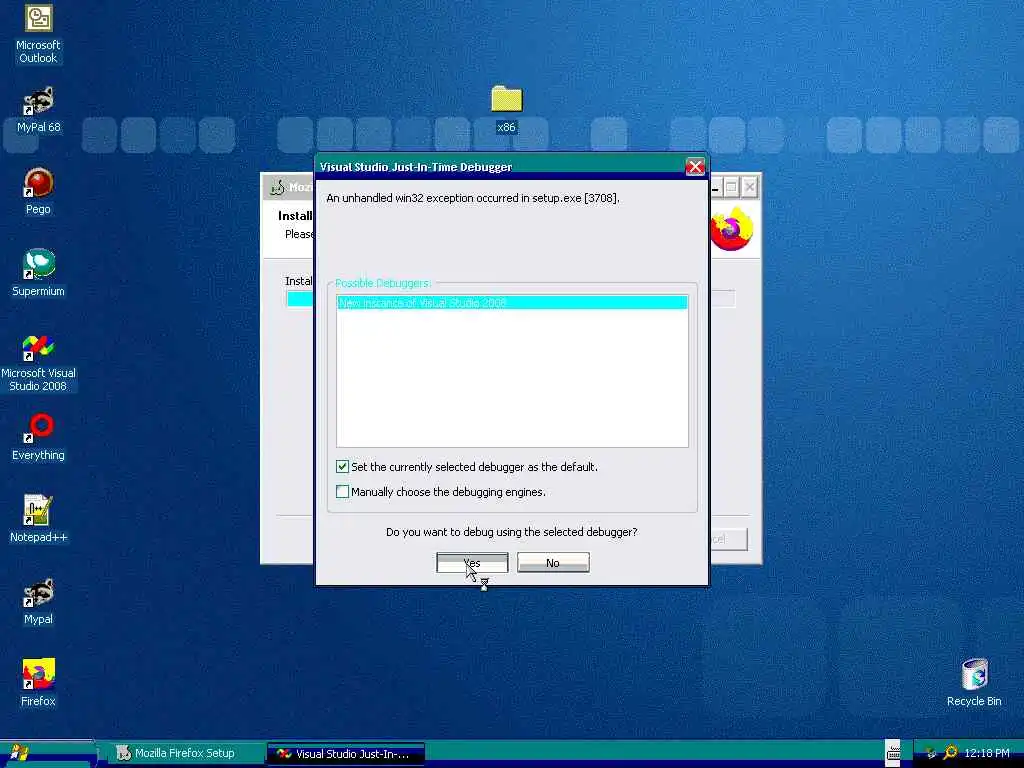The image size is (1024, 768).
Task: Open the on-screen keyboard tray icon
Action: point(893,753)
